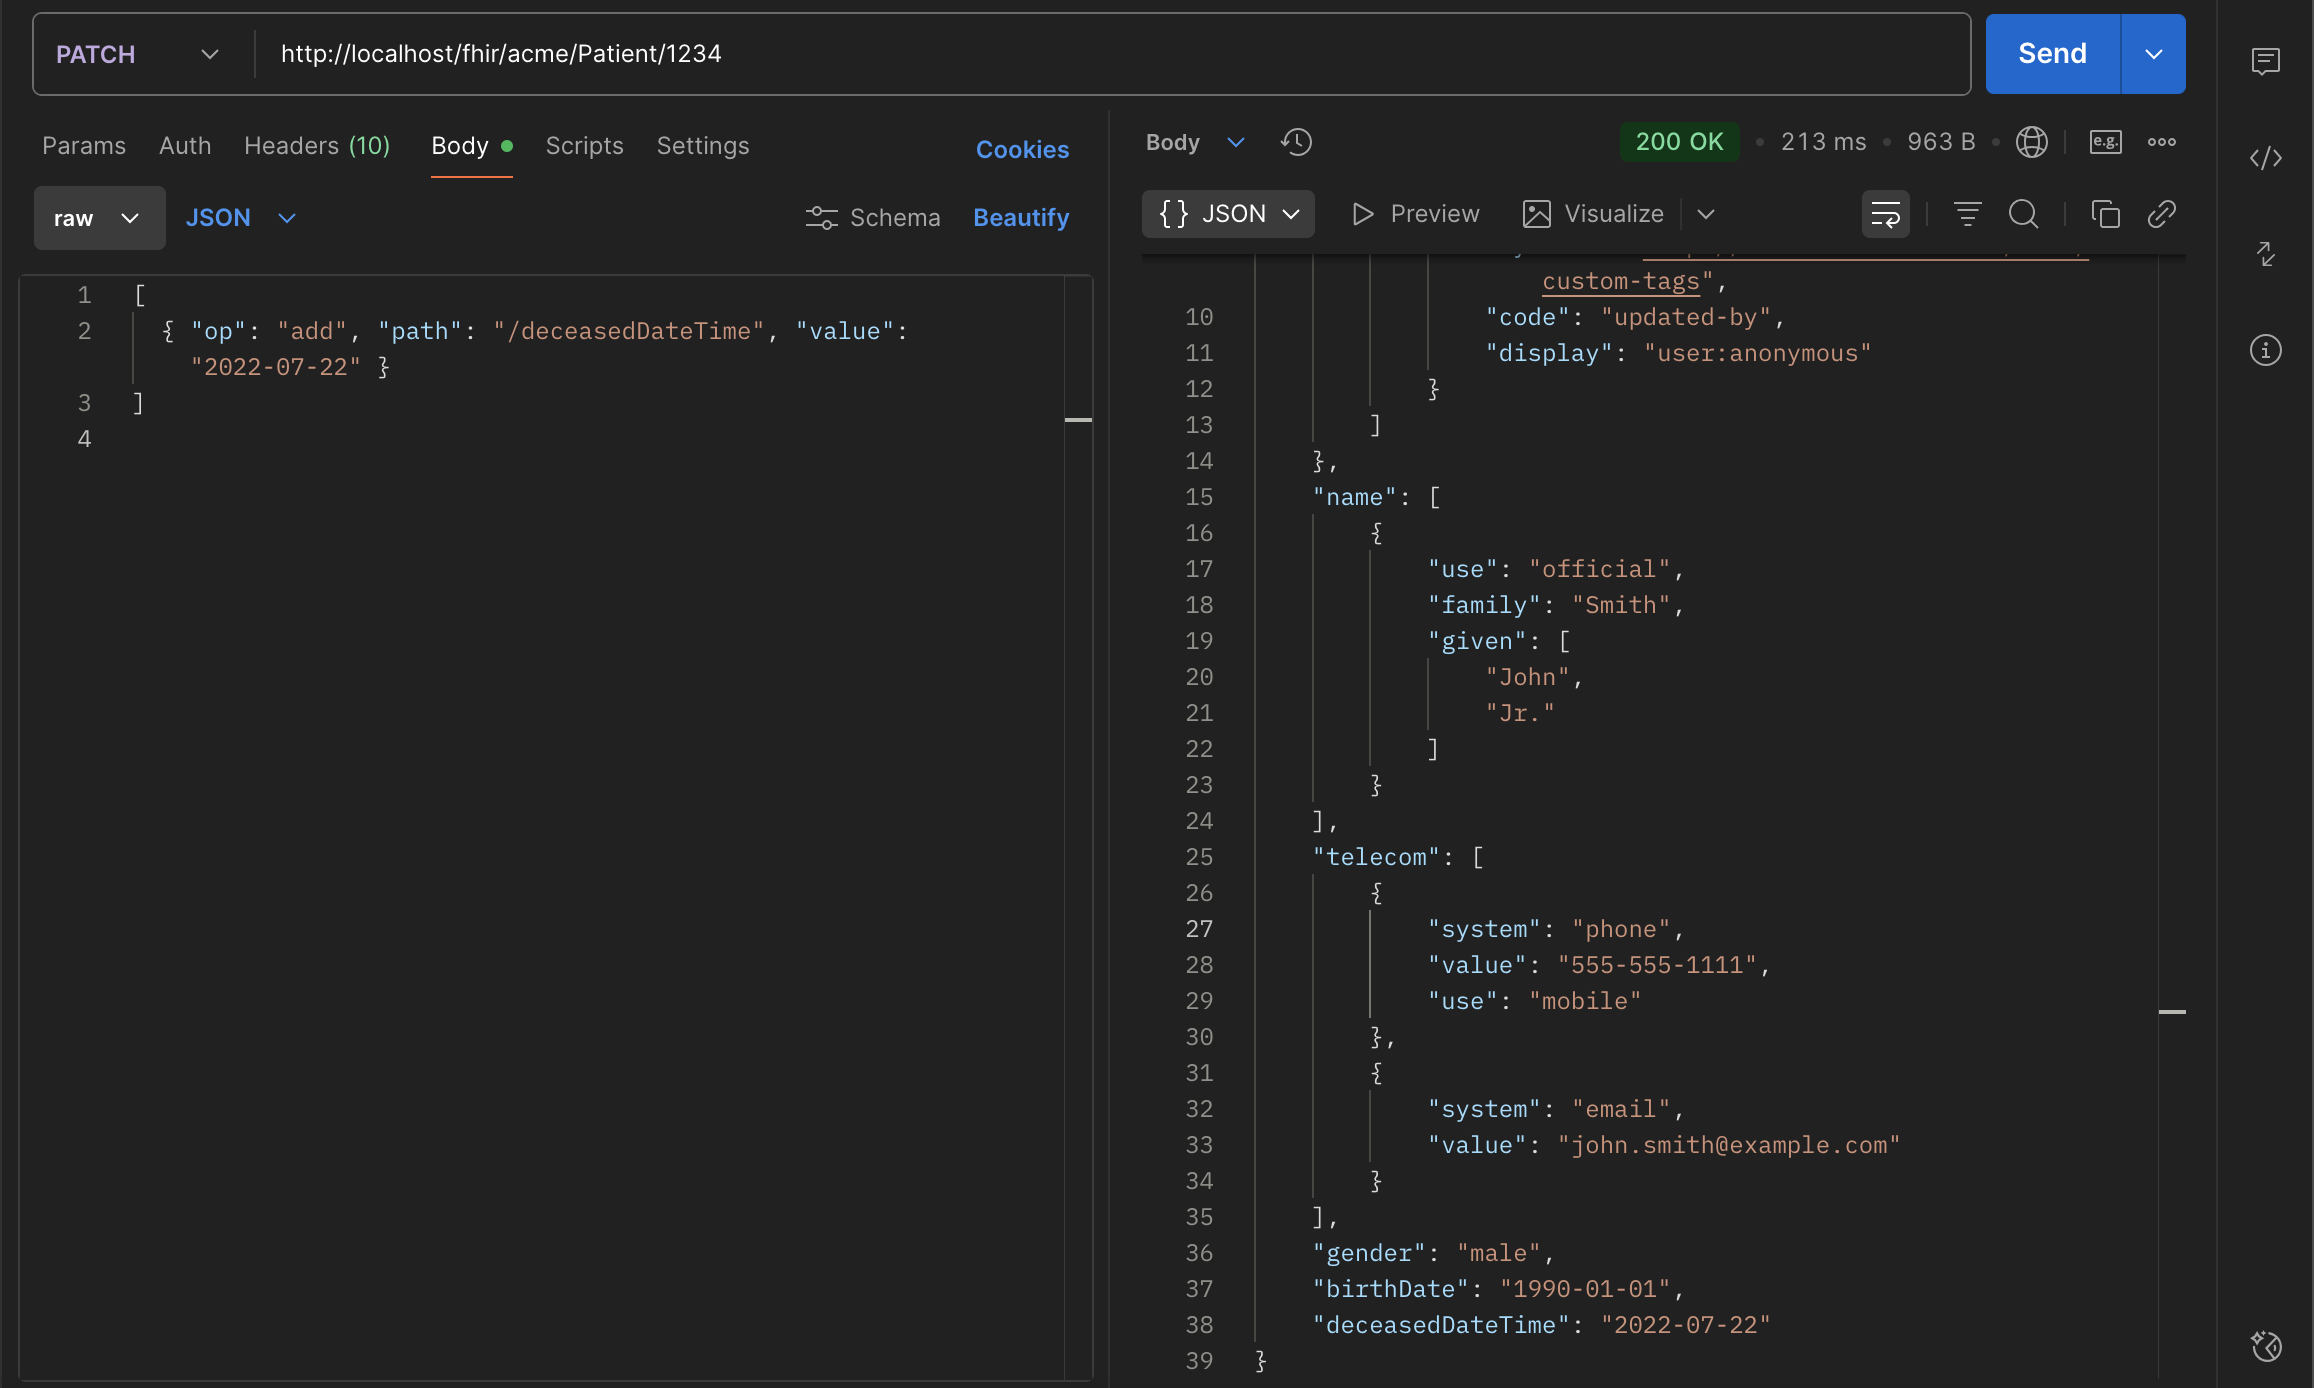Screen dimensions: 2314x1388
Task: Open the JSON response format dropdown
Action: click(1228, 214)
